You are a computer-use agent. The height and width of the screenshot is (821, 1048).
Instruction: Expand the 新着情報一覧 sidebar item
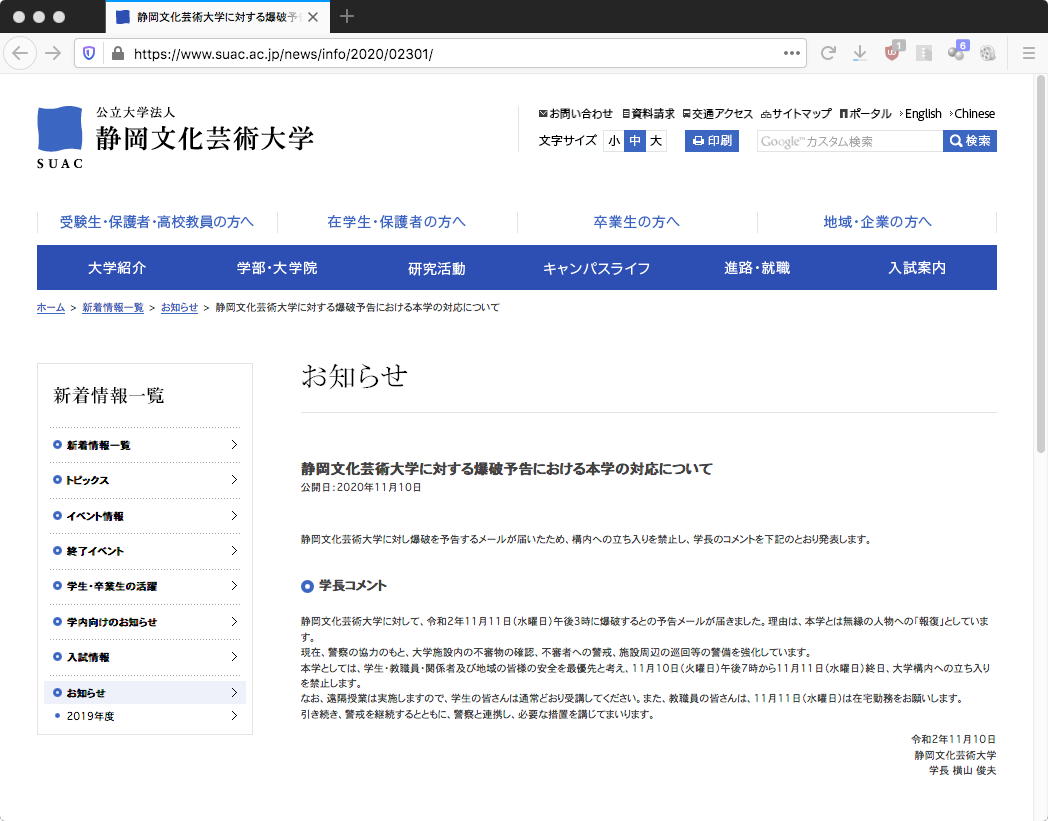(145, 445)
